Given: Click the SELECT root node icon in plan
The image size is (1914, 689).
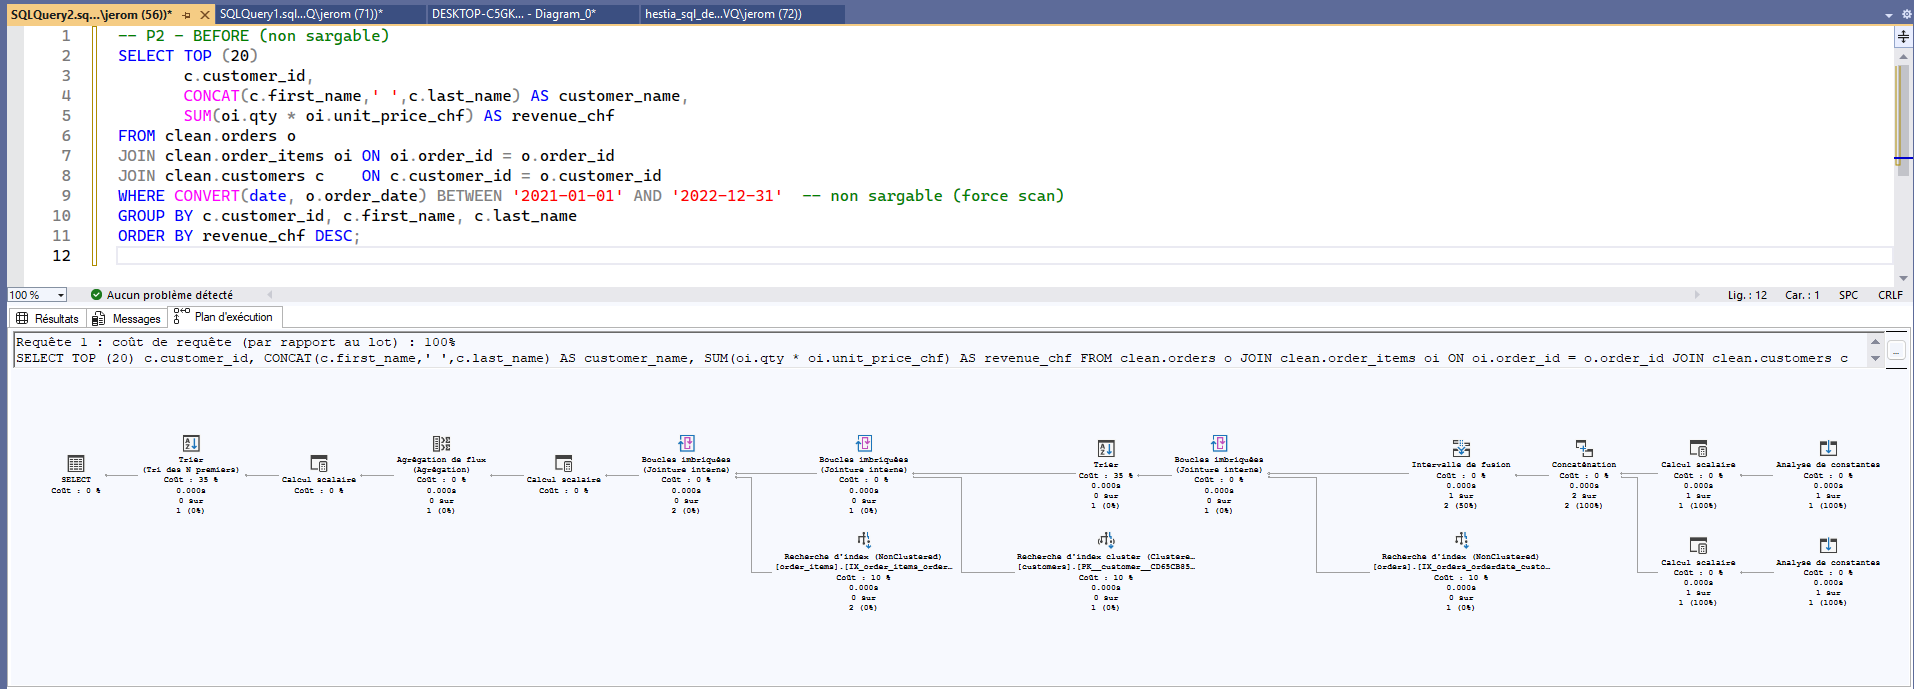Looking at the screenshot, I should [76, 464].
